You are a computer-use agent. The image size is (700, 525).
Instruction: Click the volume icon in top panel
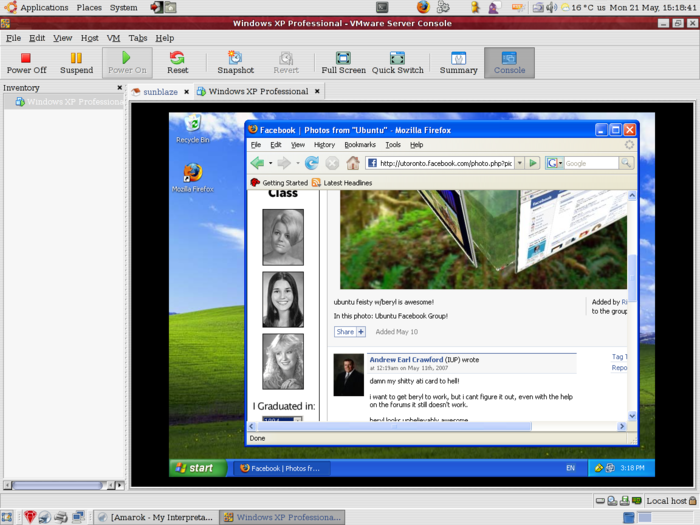(x=552, y=7)
